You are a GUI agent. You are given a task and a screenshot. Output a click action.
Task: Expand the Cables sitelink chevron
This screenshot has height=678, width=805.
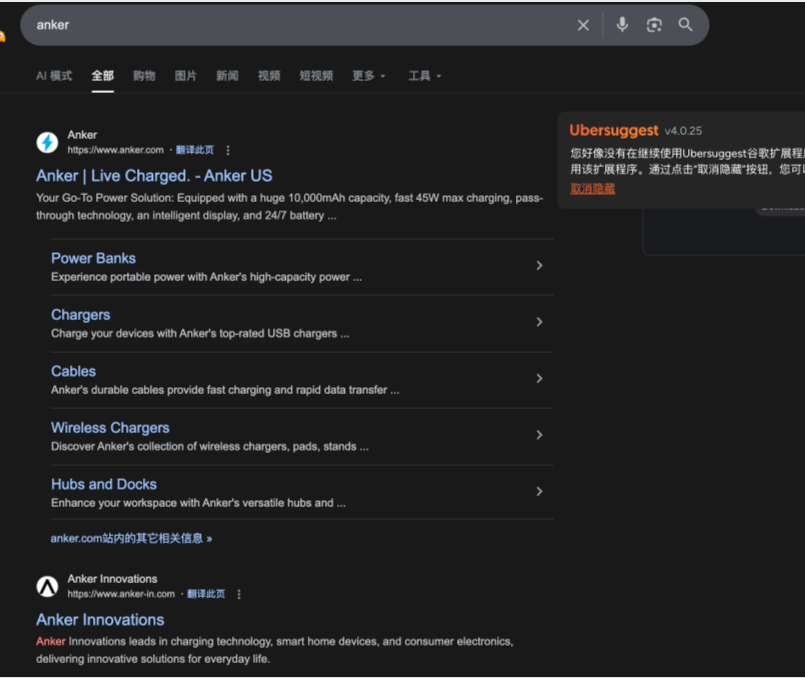coord(539,379)
